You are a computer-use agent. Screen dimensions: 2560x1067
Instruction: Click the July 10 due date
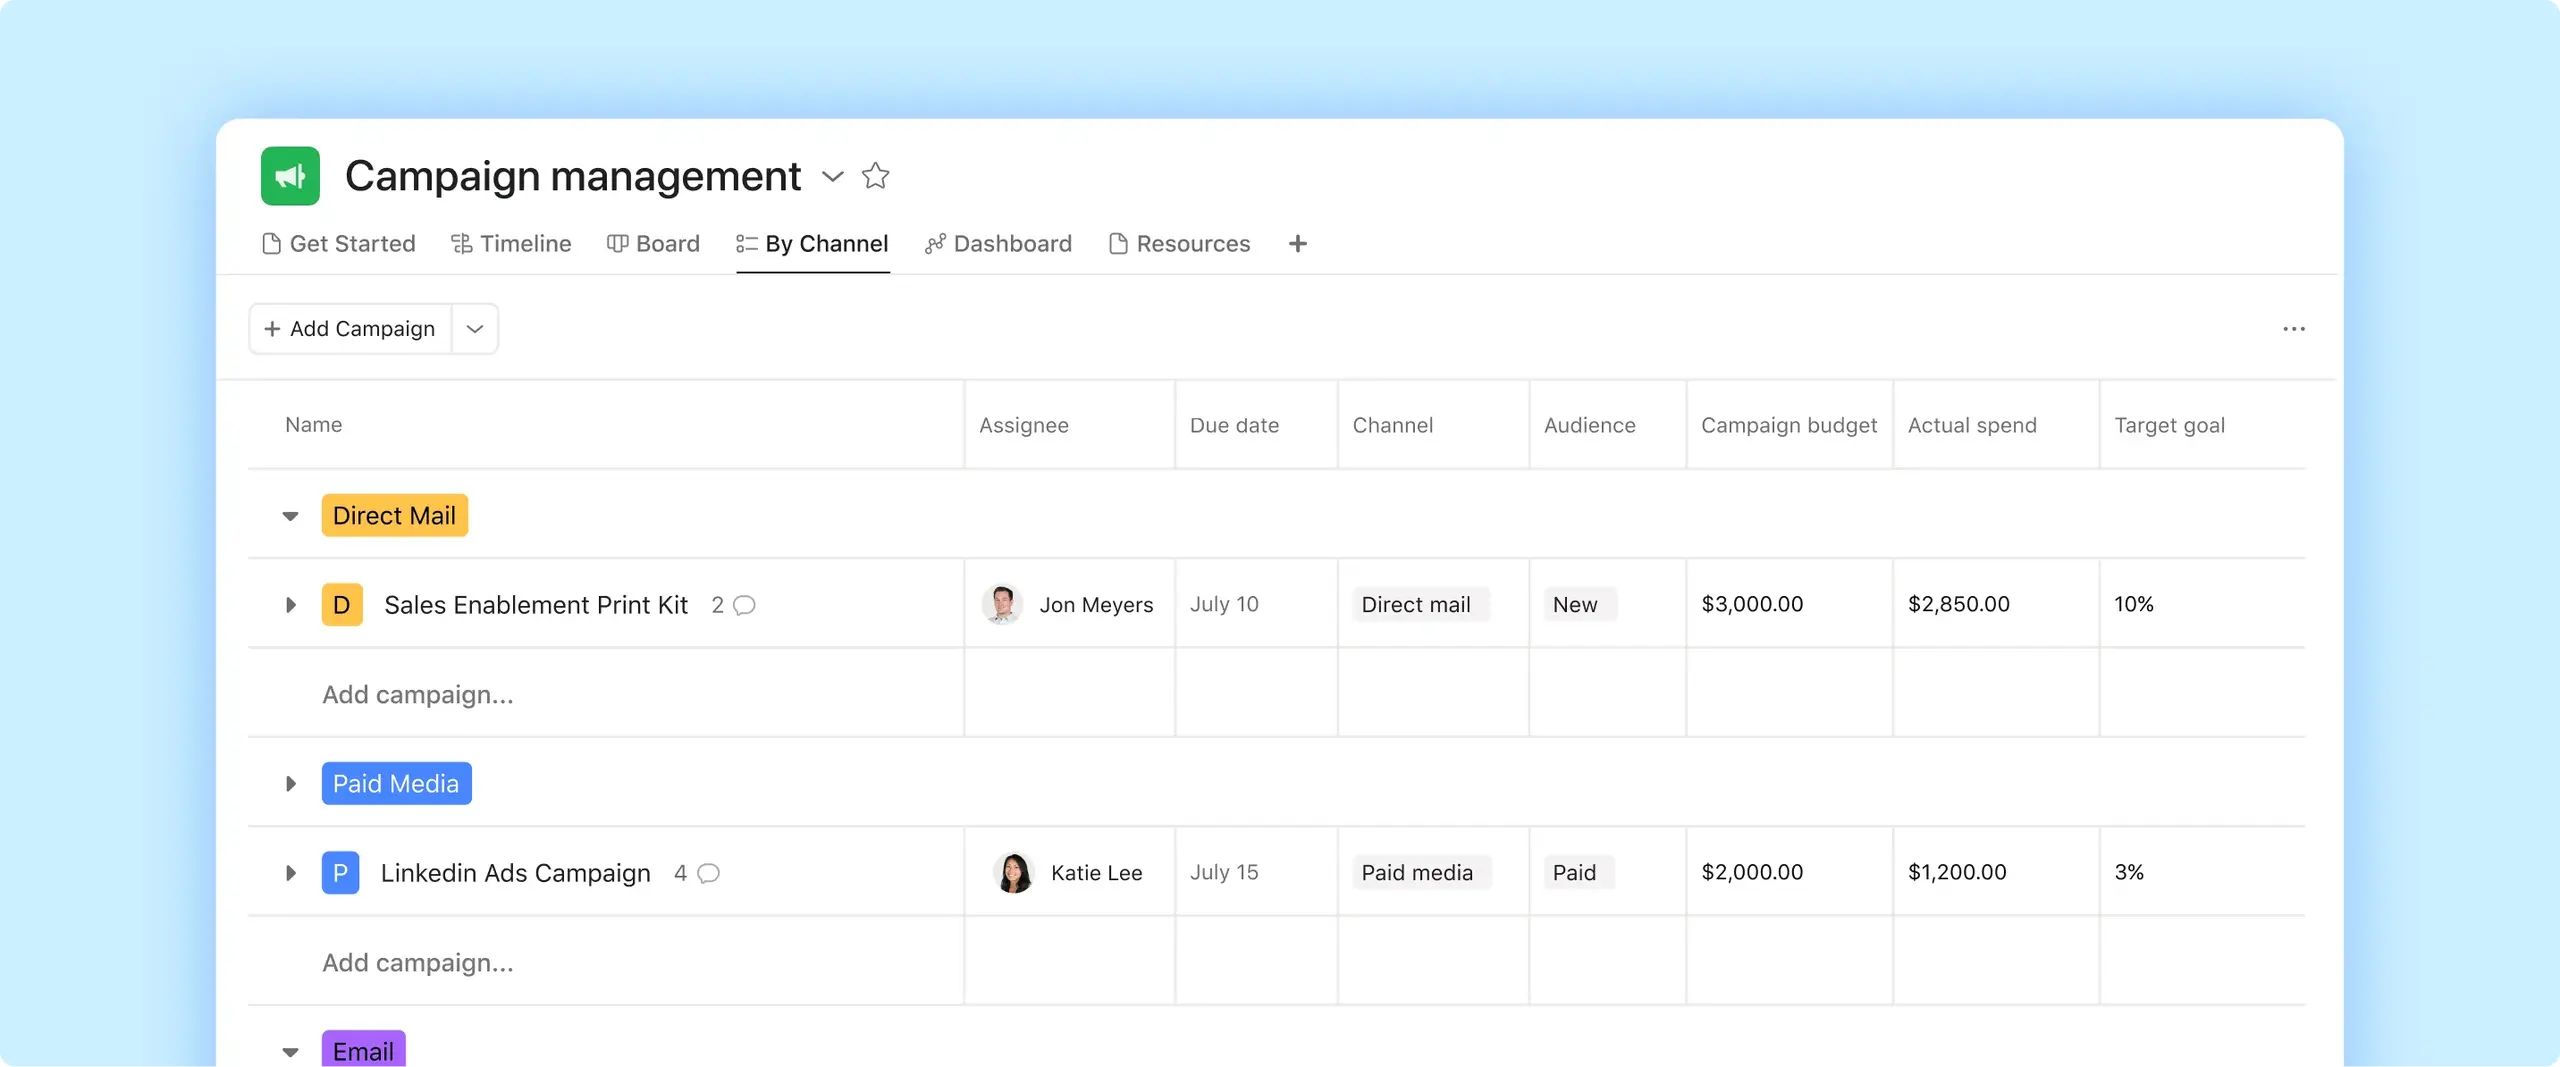[1224, 604]
